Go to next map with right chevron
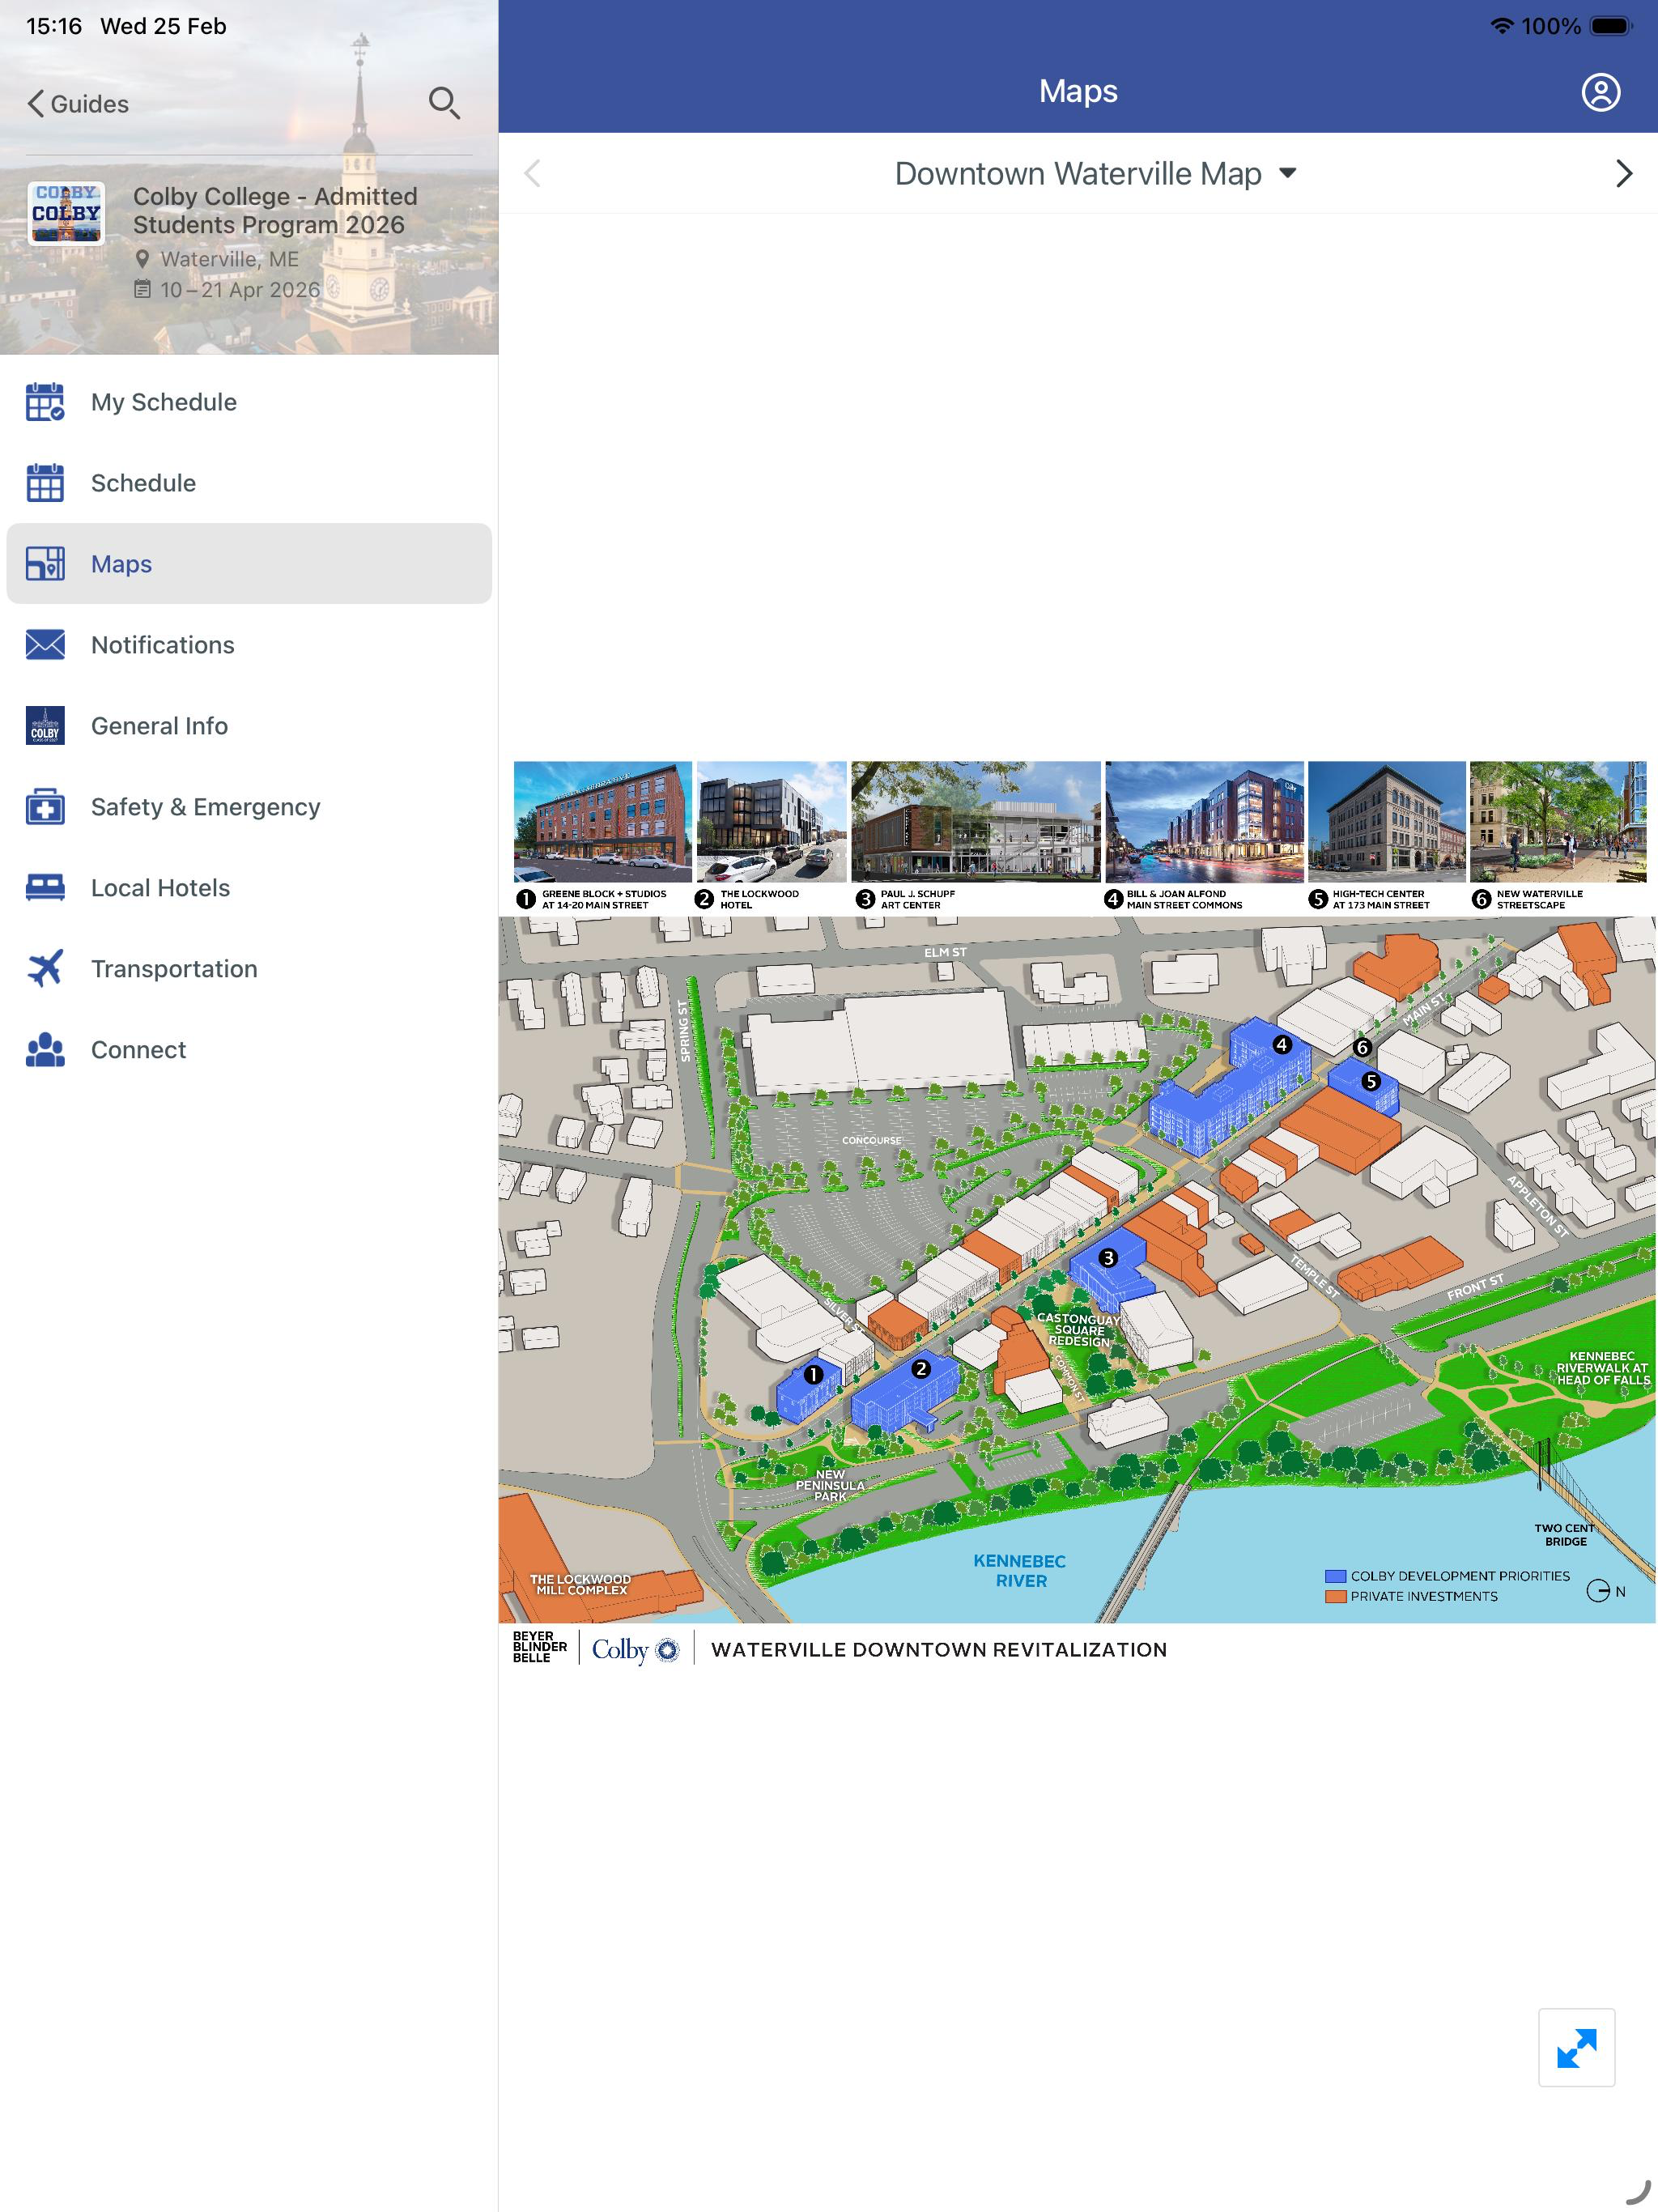Viewport: 1658px width, 2212px height. click(1624, 174)
